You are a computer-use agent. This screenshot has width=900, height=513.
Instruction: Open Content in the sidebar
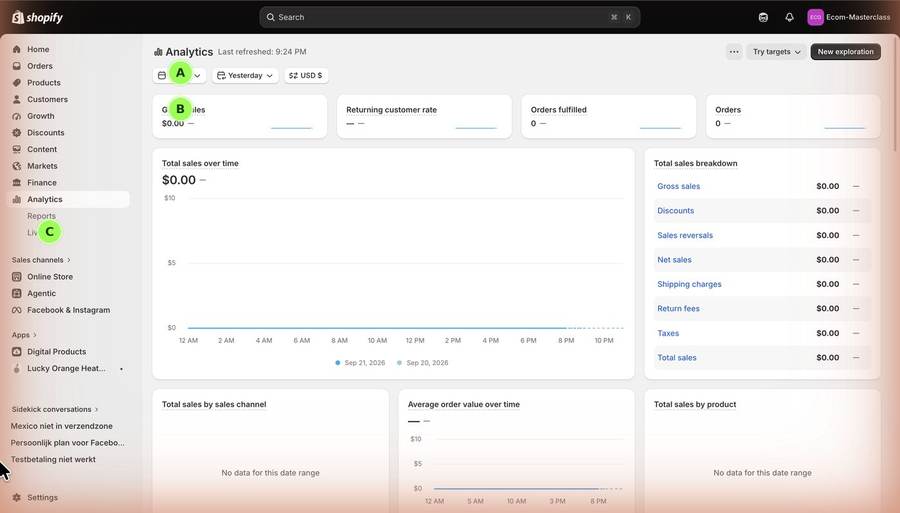[42, 149]
